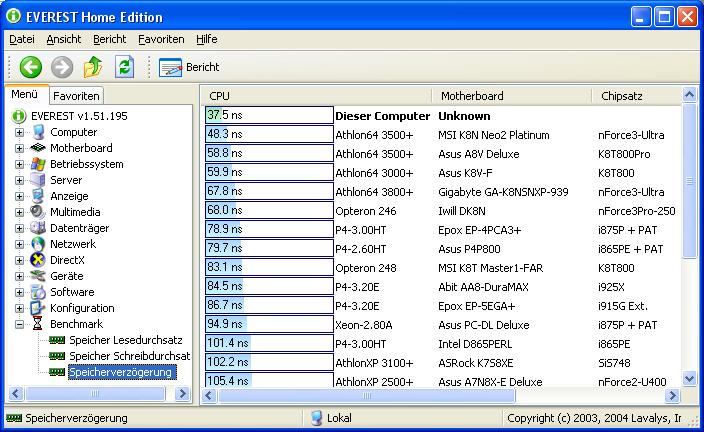Sort by the Motherboard column header
Screen dimensions: 704x432
pos(511,96)
